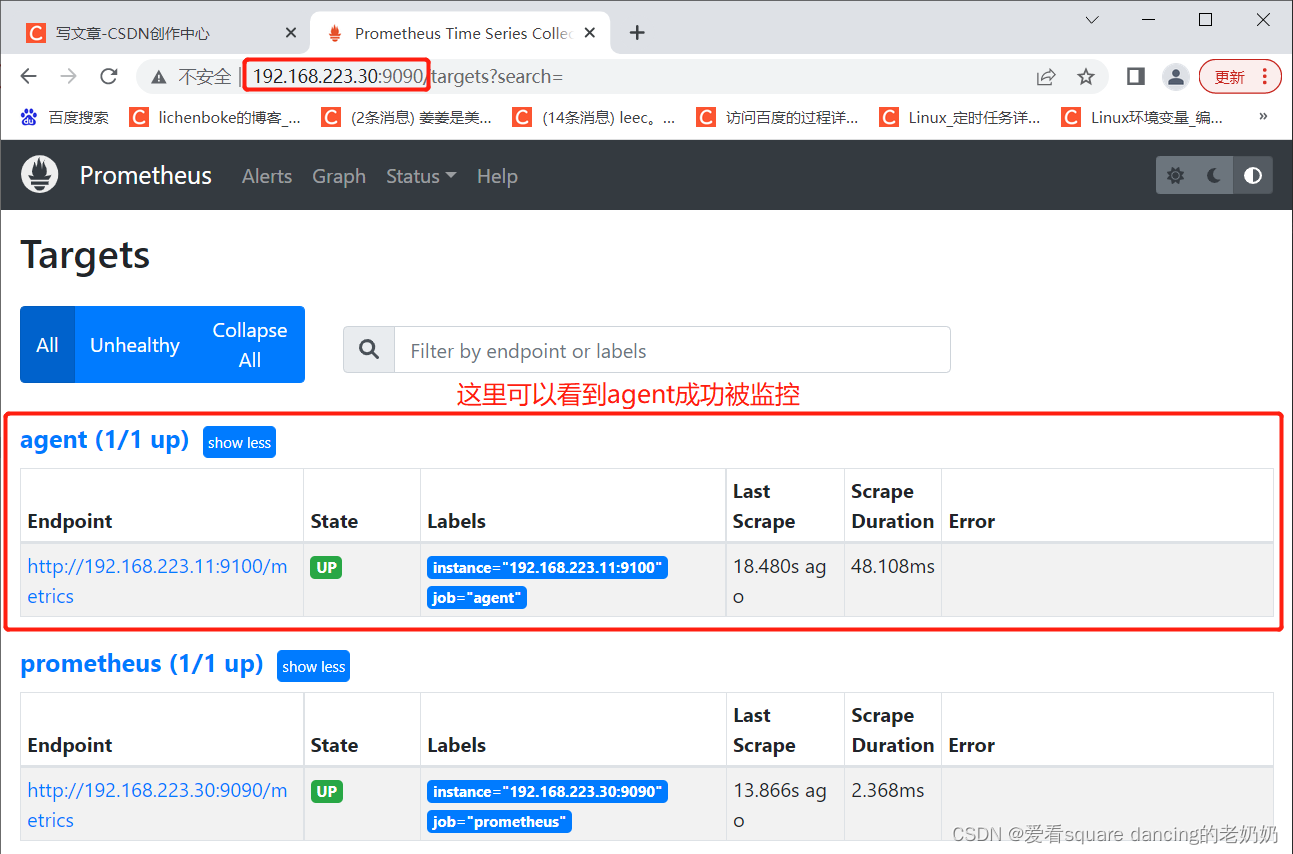Screen dimensions: 1293x854
Task: Open 百度搜索 bookmark
Action: (x=65, y=117)
